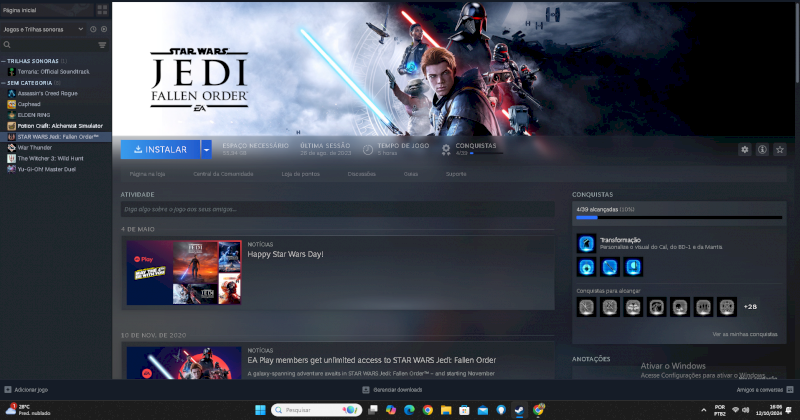Viewport: 800px width, 420px height.
Task: Click the achievements progress bar
Action: [x=679, y=216]
